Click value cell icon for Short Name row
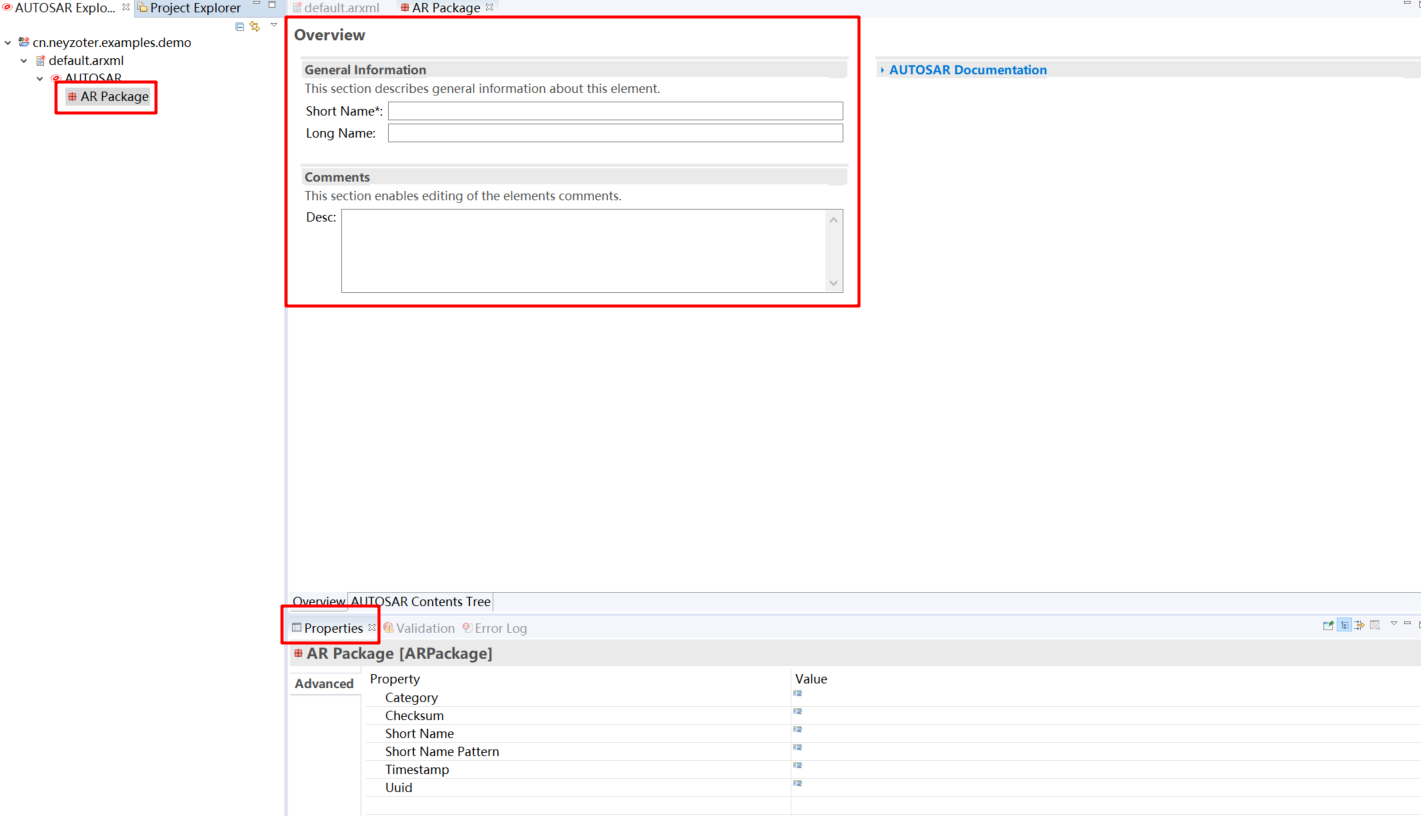The height and width of the screenshot is (816, 1421). pyautogui.click(x=797, y=729)
